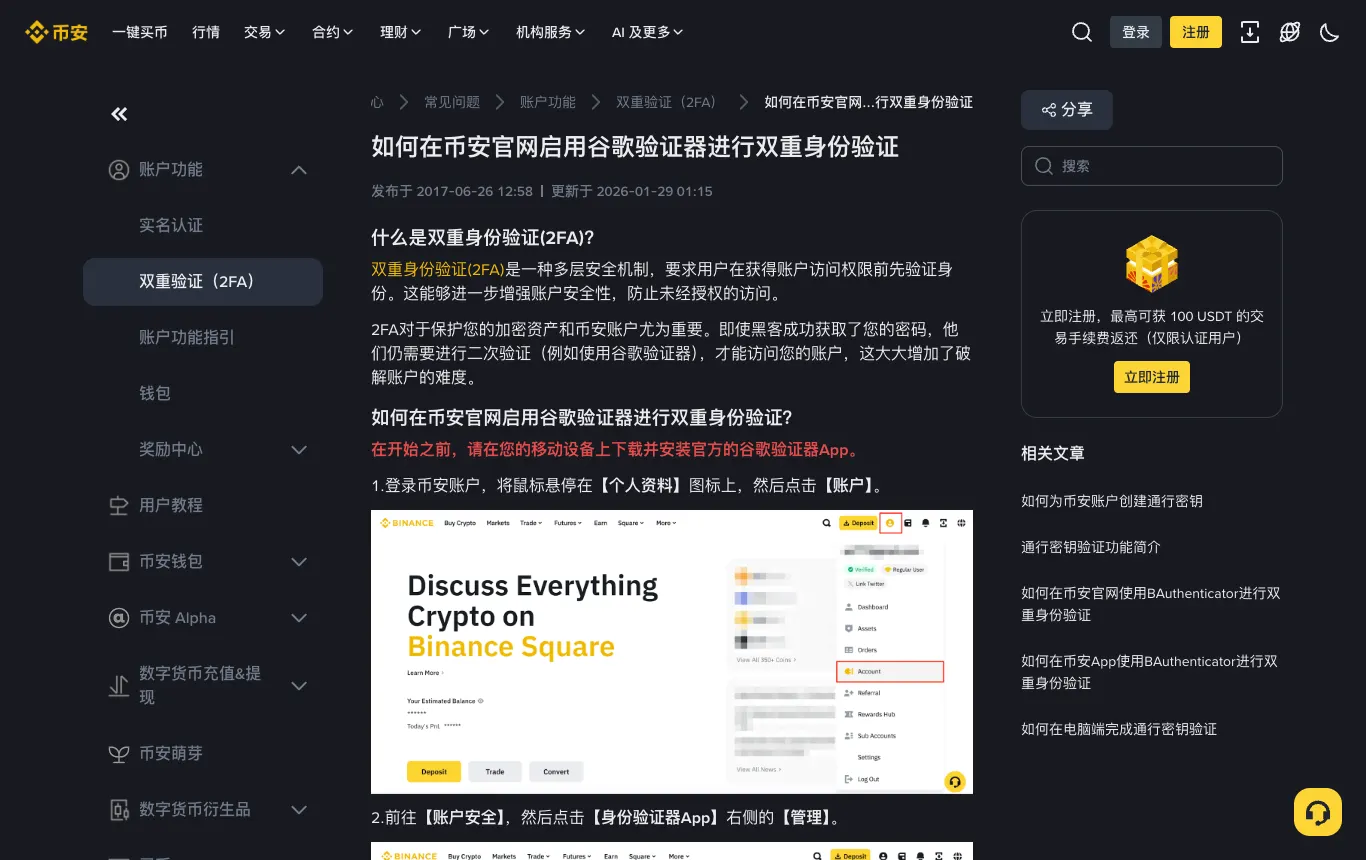Click the step 1 tutorial screenshot image
Viewport: 1366px width, 860px height.
coord(672,652)
